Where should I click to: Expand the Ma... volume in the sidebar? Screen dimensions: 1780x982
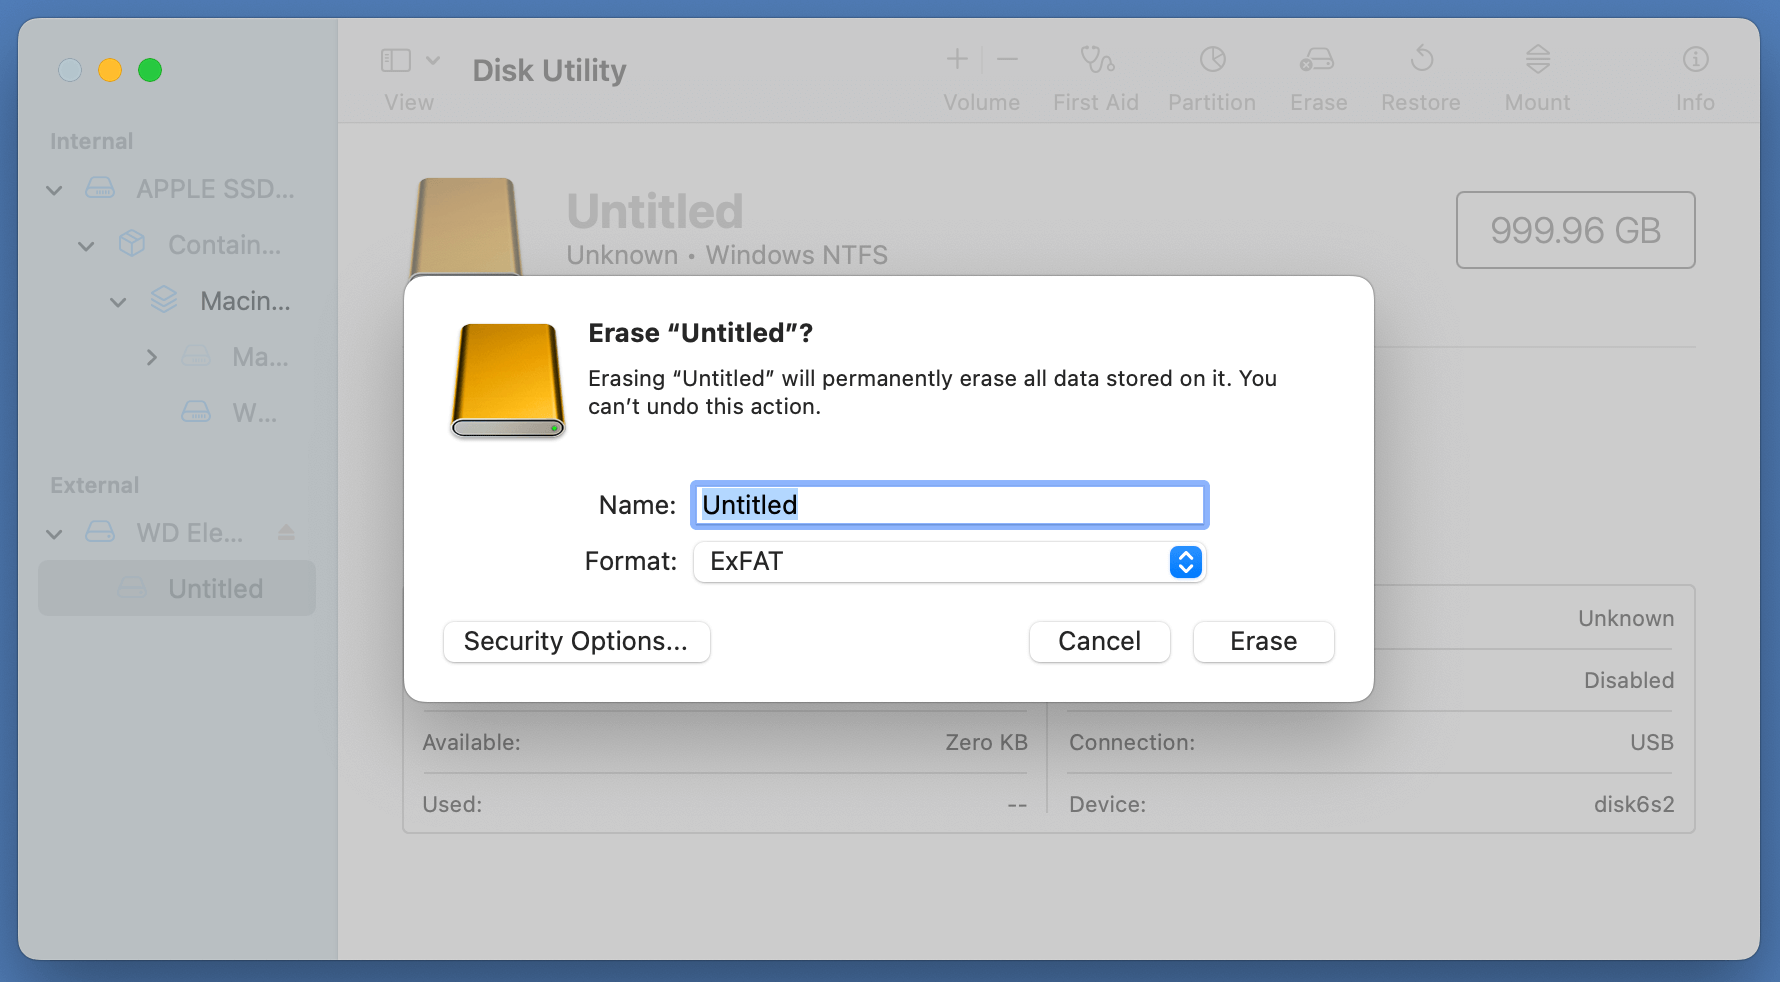pos(151,357)
